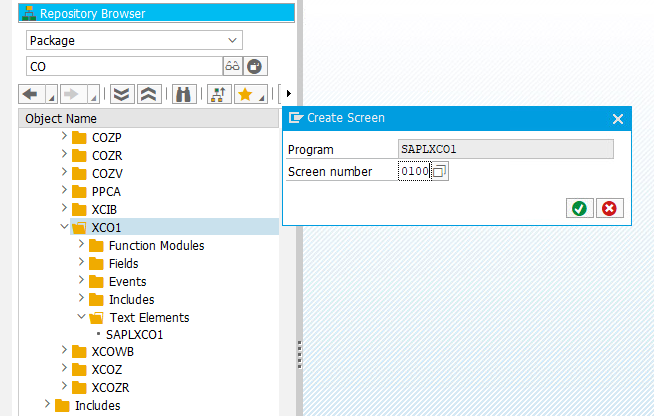Click the round icon right of the glasses
This screenshot has width=654, height=416.
click(255, 67)
